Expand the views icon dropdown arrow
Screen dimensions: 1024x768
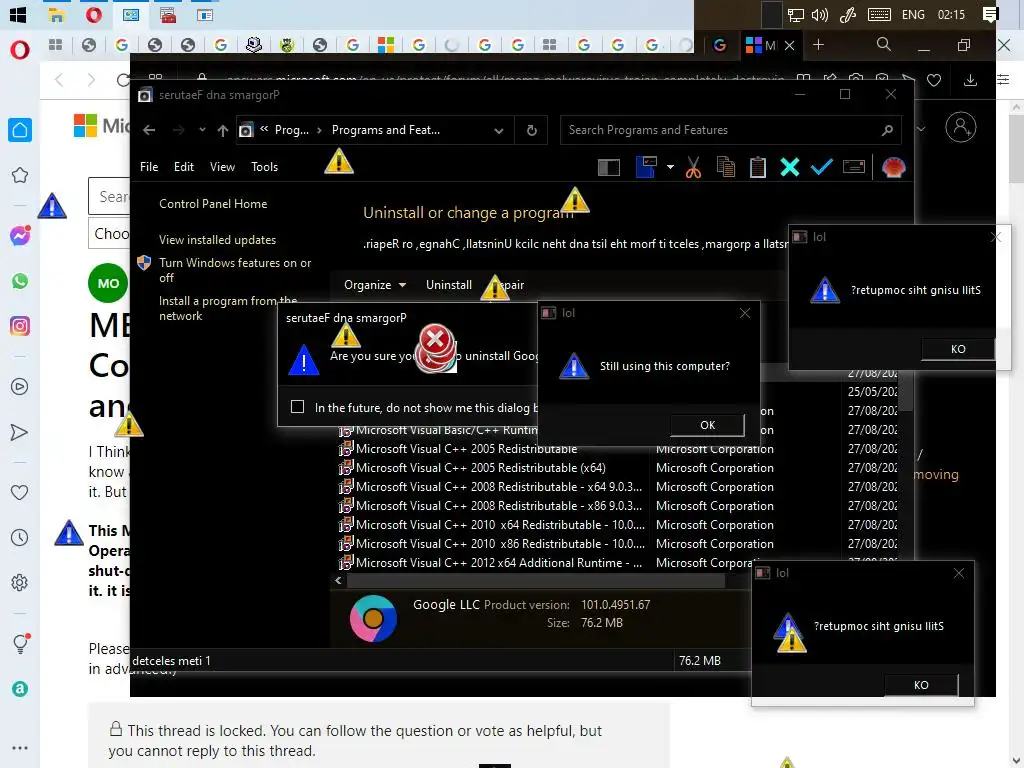(671, 167)
